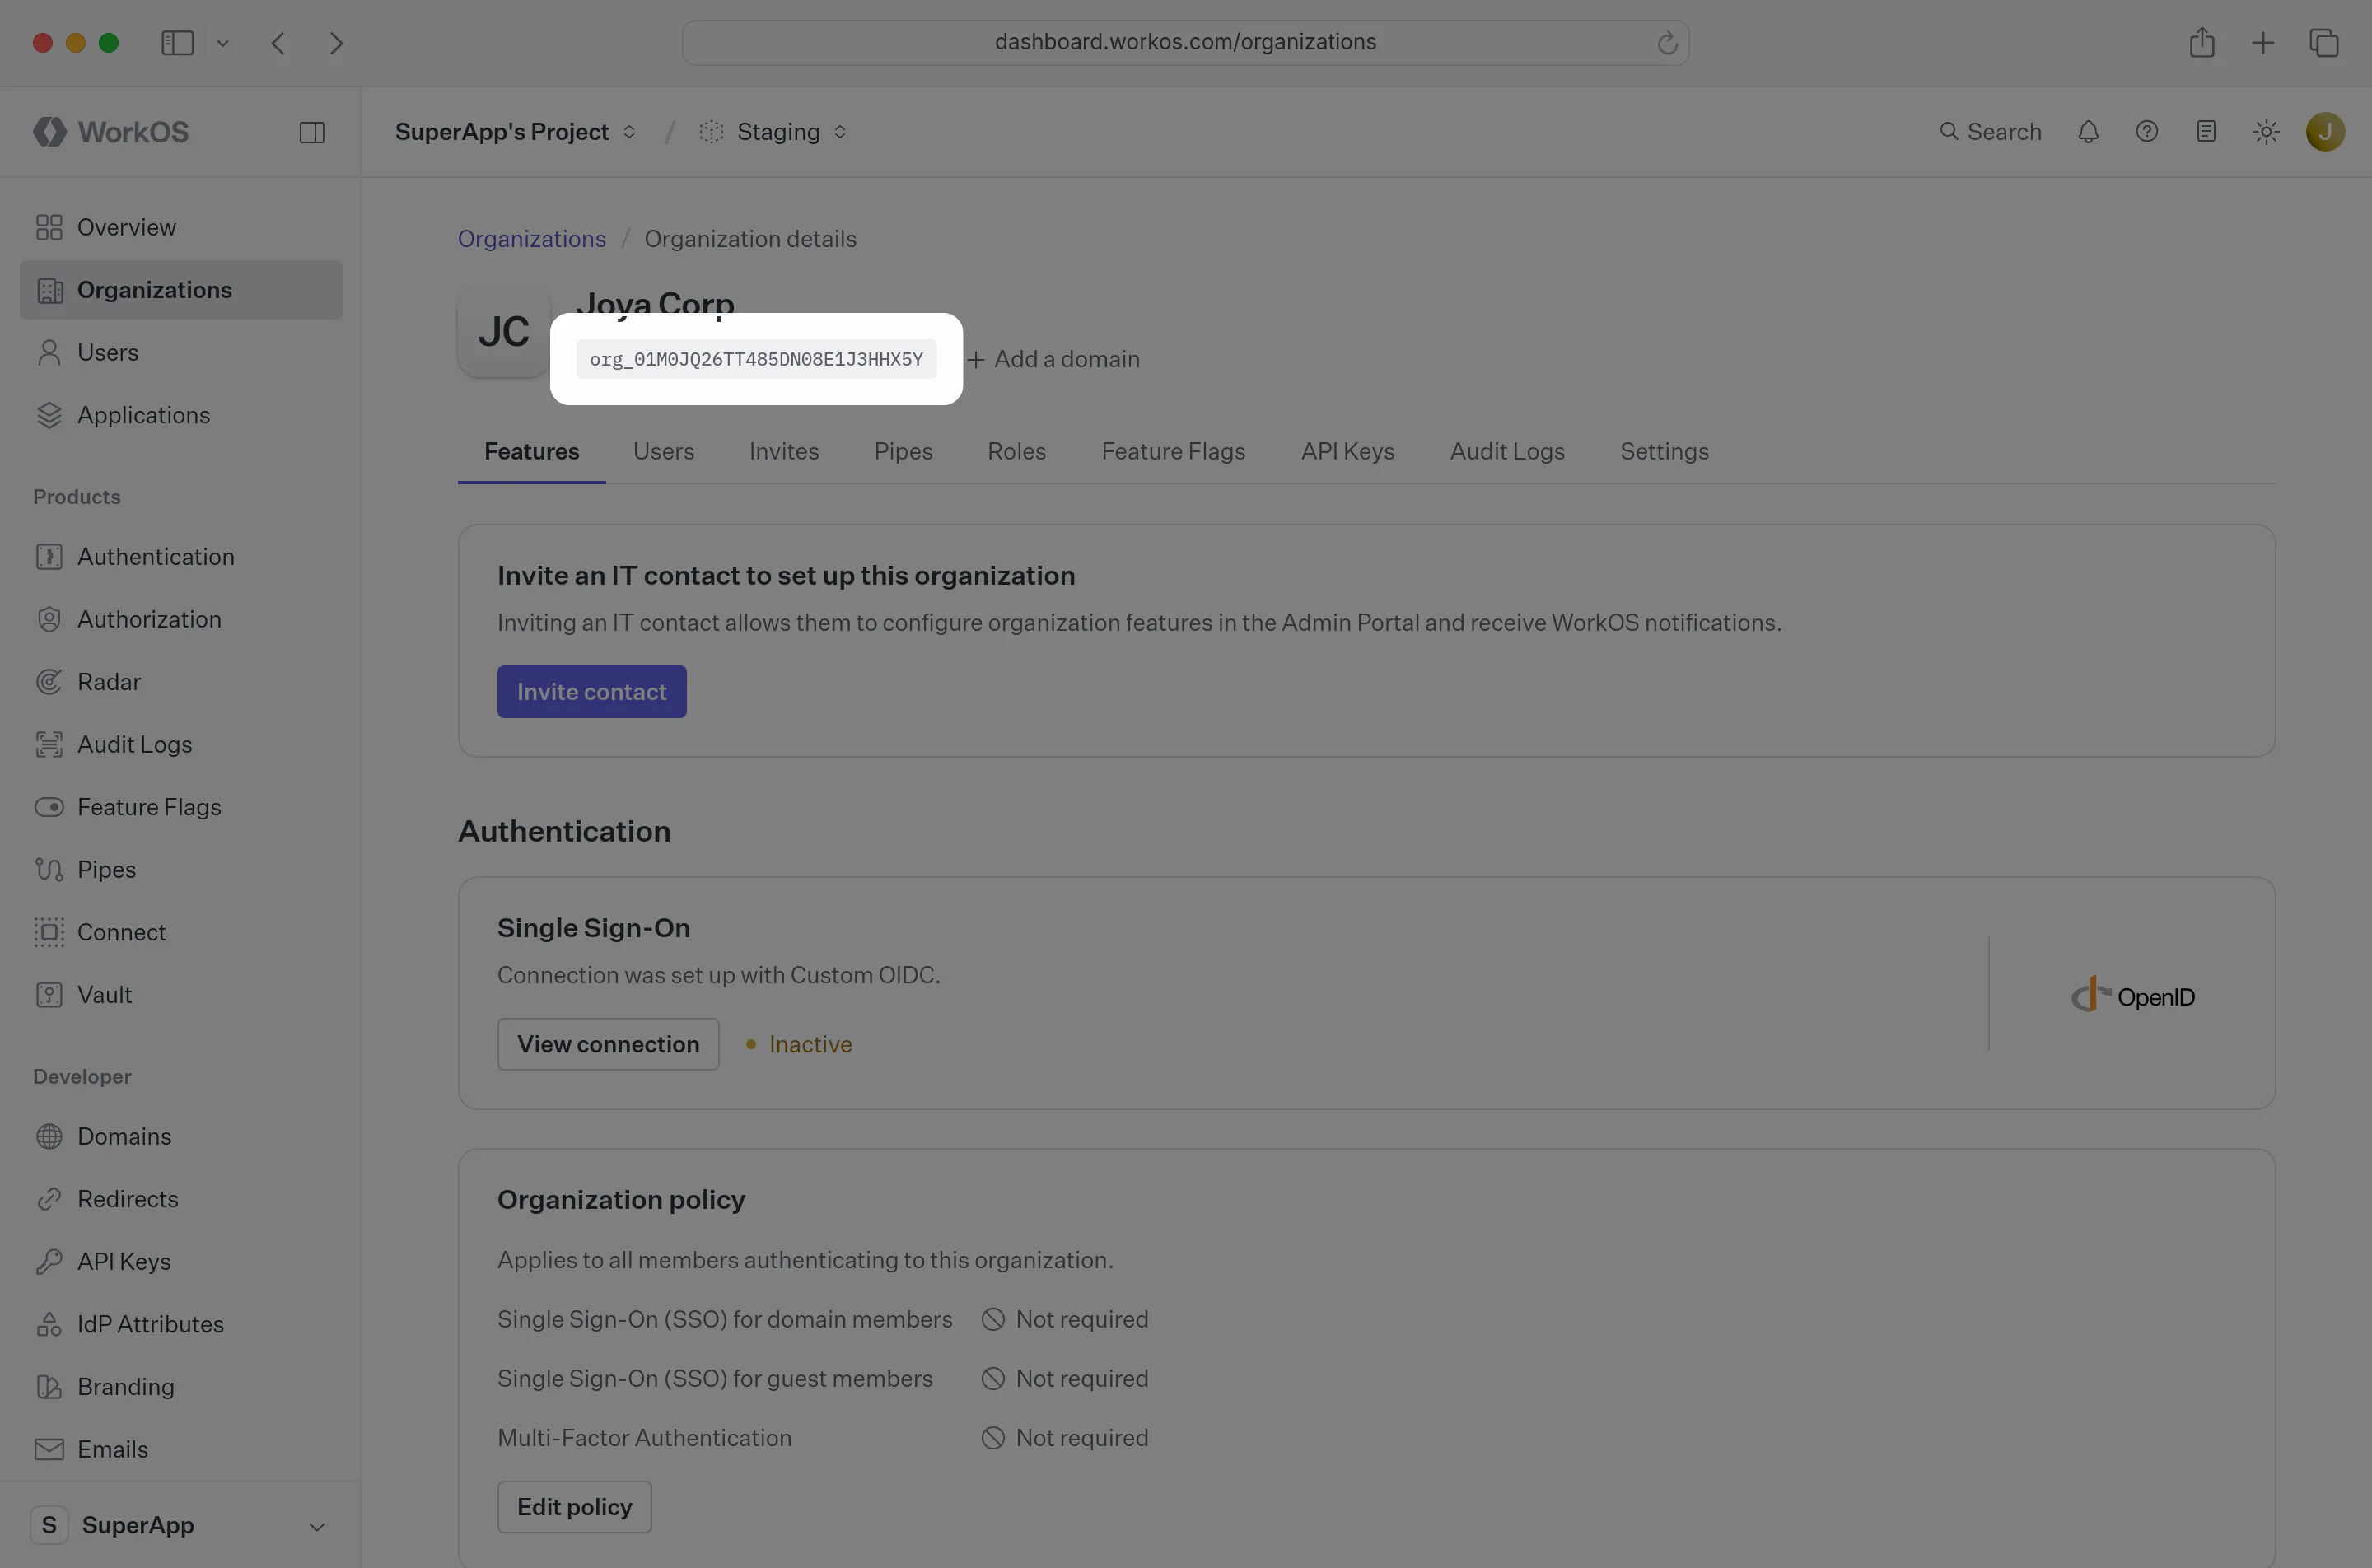The image size is (2372, 1568).
Task: Open Feature Flags in sidebar
Action: tap(181, 807)
